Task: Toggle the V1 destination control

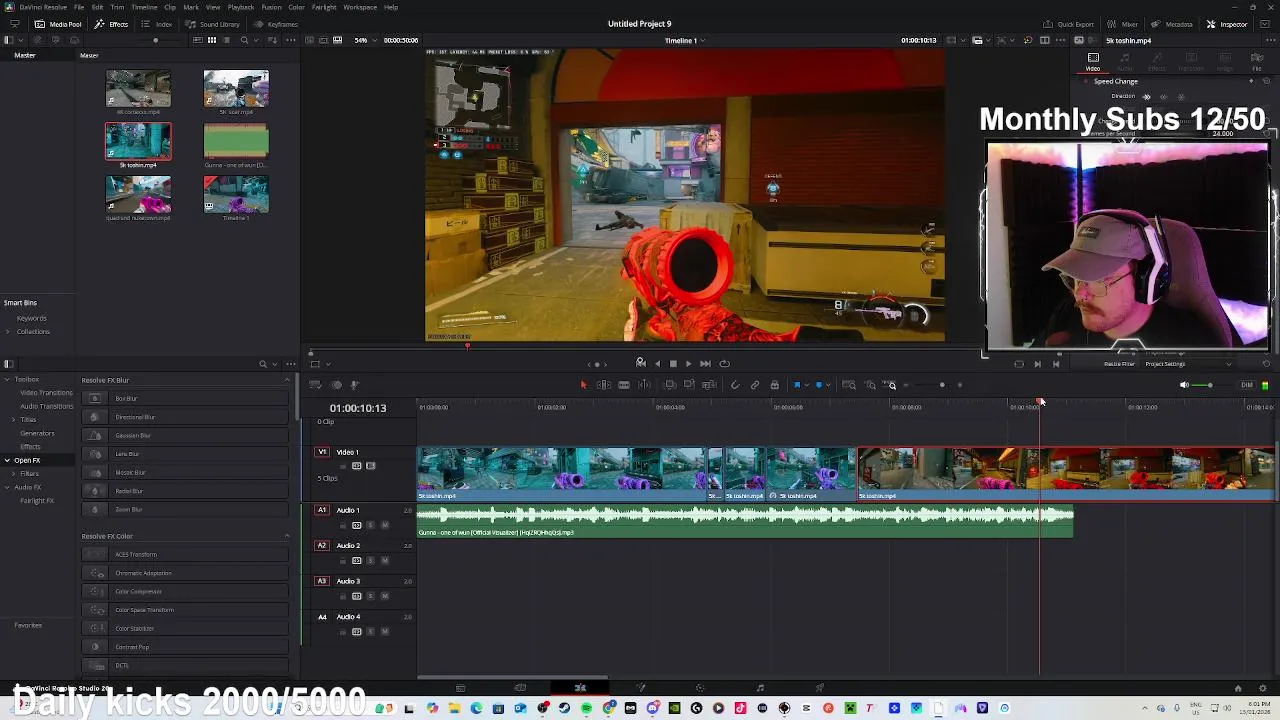Action: click(x=322, y=452)
